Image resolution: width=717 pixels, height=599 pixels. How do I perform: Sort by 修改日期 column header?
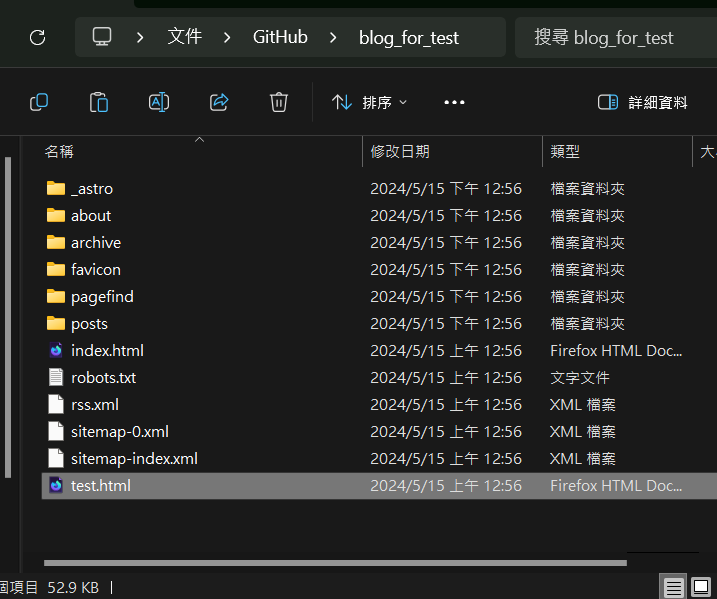coord(400,151)
